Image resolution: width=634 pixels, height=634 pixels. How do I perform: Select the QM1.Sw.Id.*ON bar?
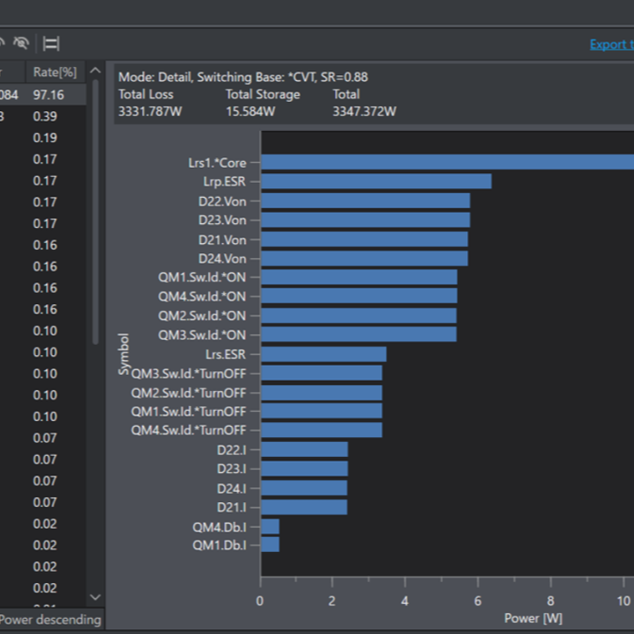[358, 277]
